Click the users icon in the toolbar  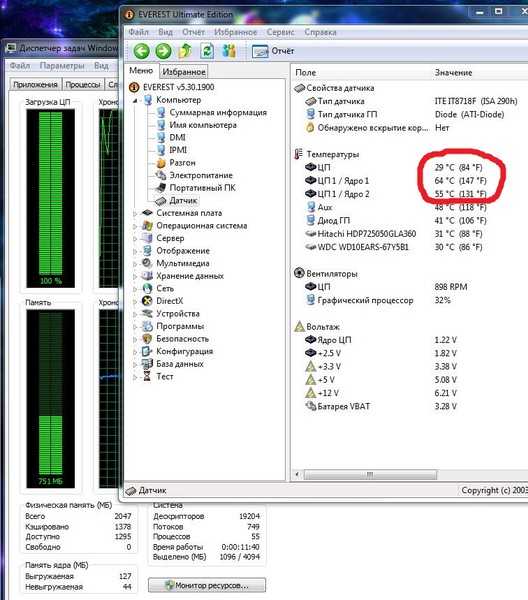pos(229,51)
